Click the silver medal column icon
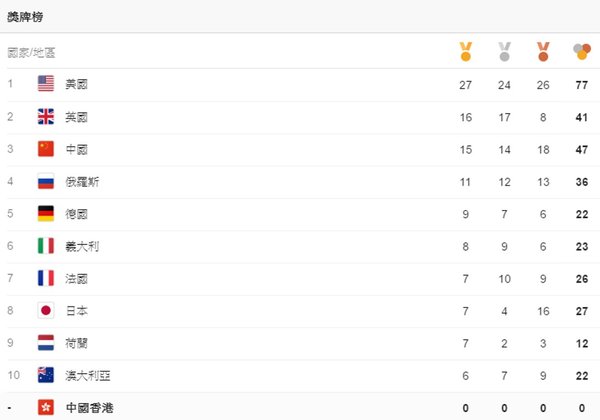Viewport: 600px width, 420px height. [x=504, y=51]
